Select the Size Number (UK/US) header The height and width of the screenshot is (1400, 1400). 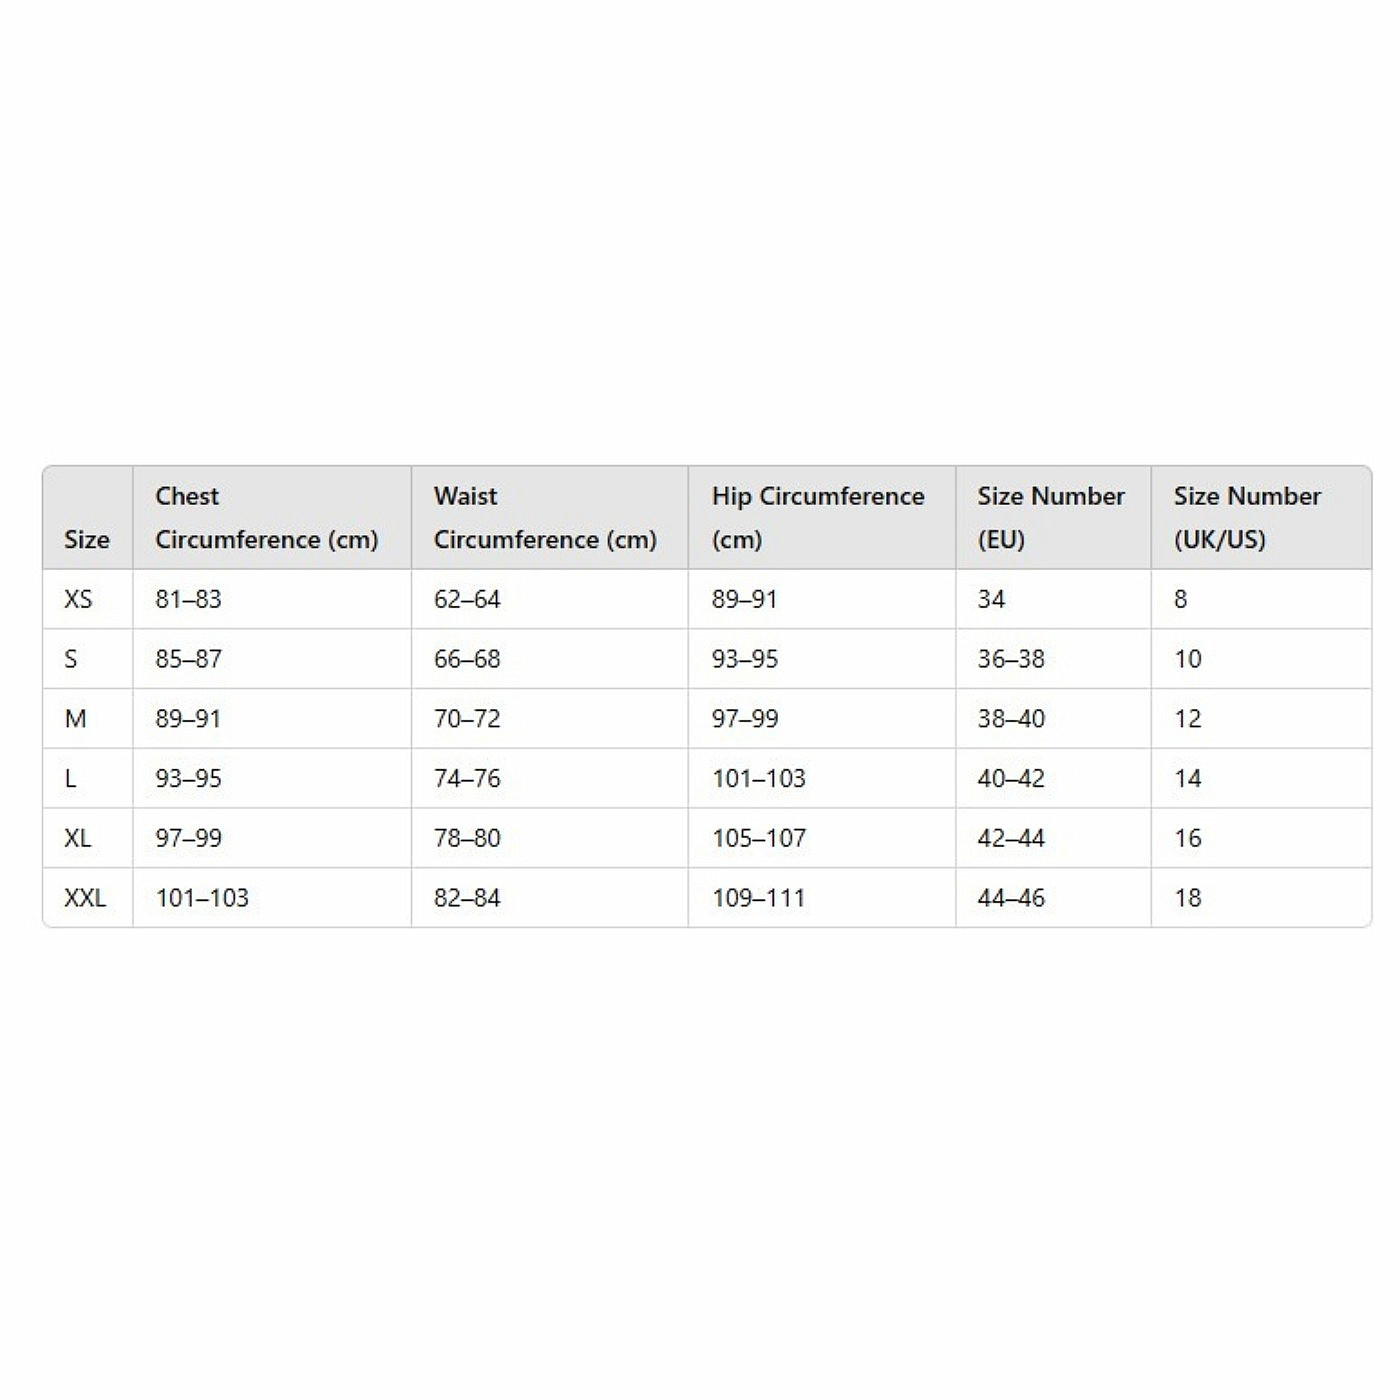(1247, 518)
